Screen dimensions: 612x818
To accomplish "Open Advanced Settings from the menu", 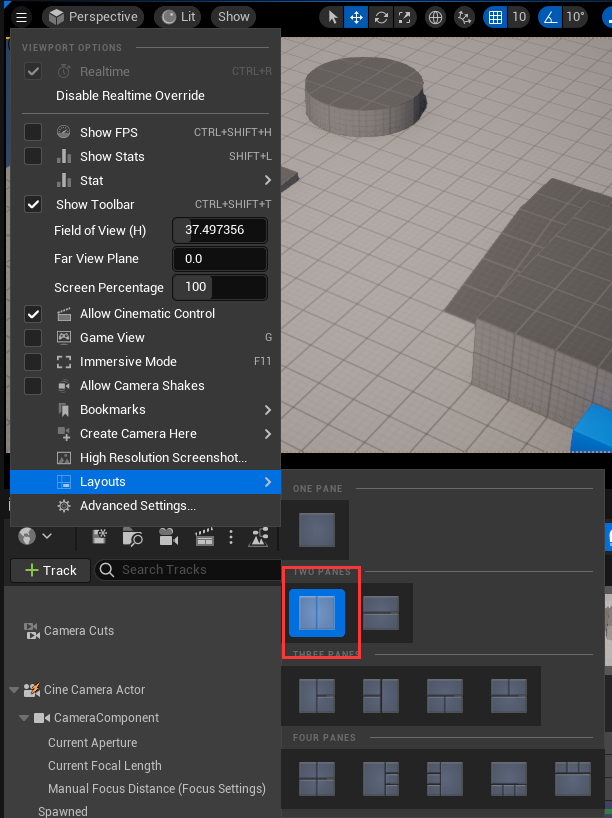I will click(x=137, y=506).
